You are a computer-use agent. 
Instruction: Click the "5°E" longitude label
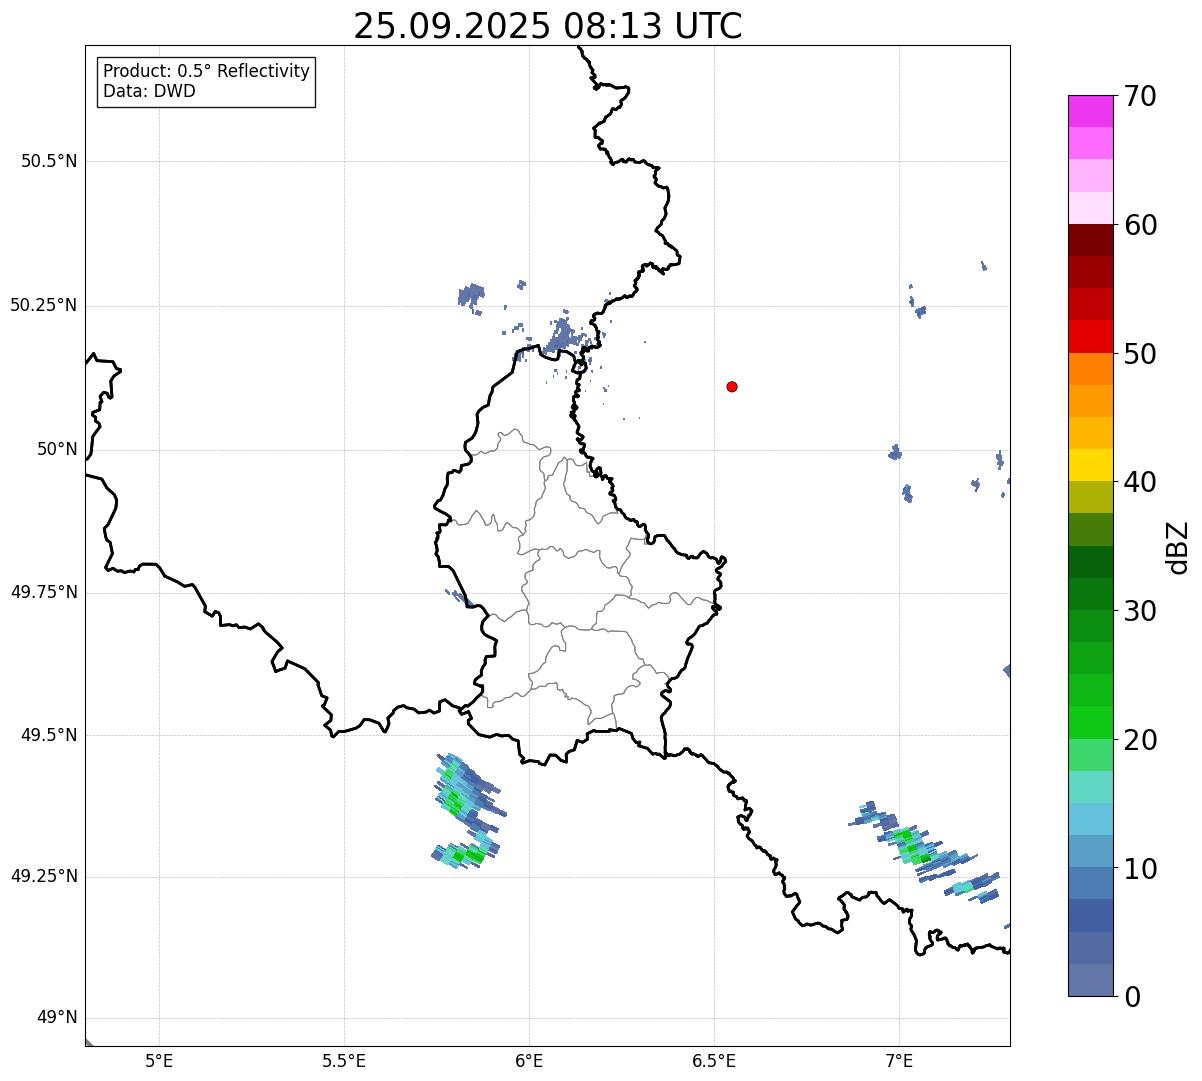click(x=159, y=1061)
